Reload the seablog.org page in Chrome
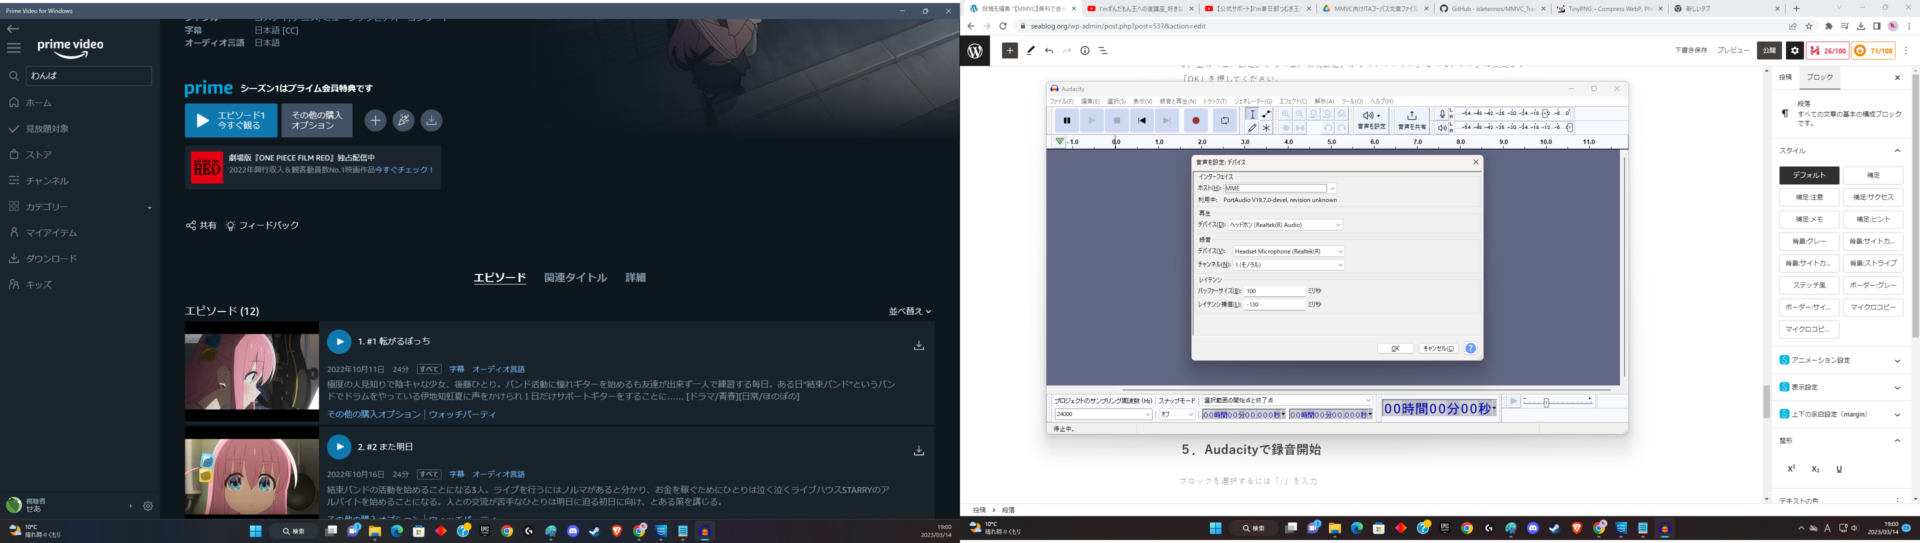Image resolution: width=1920 pixels, height=543 pixels. click(1003, 26)
